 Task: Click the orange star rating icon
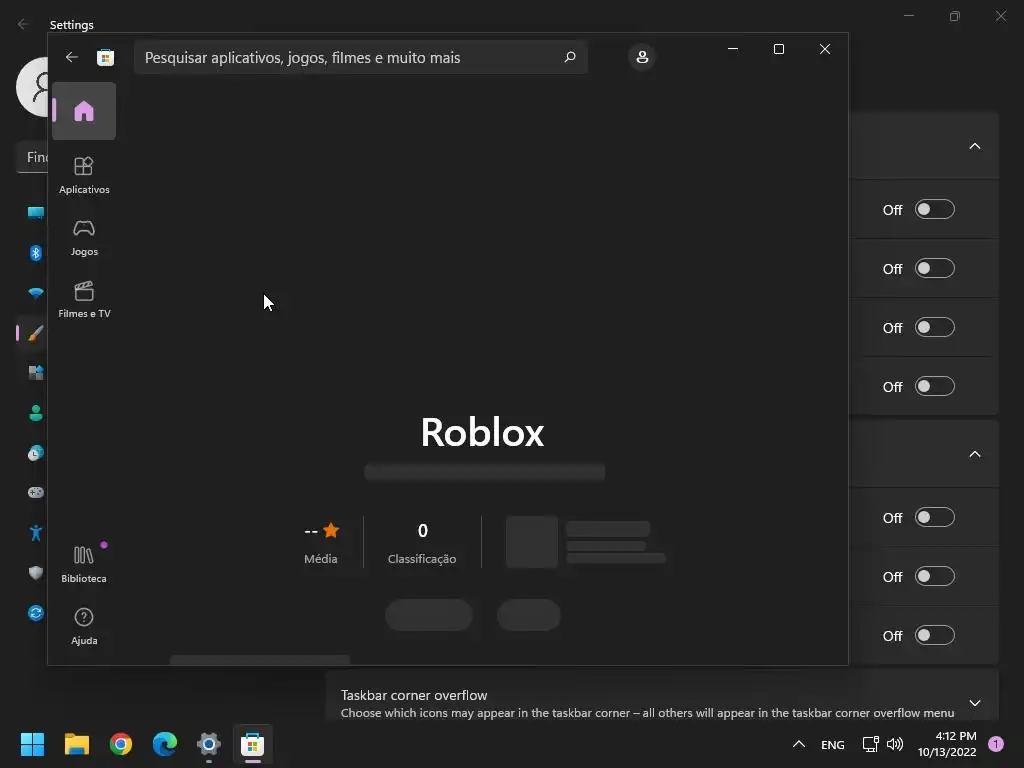[x=331, y=530]
